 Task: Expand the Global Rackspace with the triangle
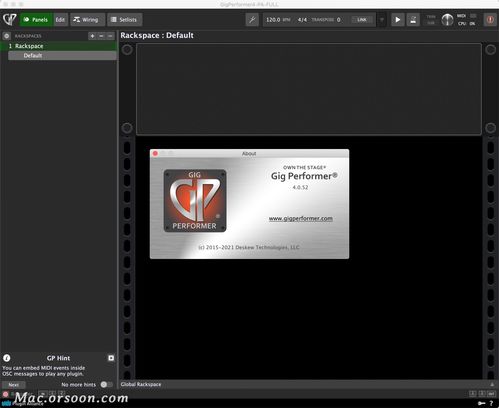(x=492, y=384)
